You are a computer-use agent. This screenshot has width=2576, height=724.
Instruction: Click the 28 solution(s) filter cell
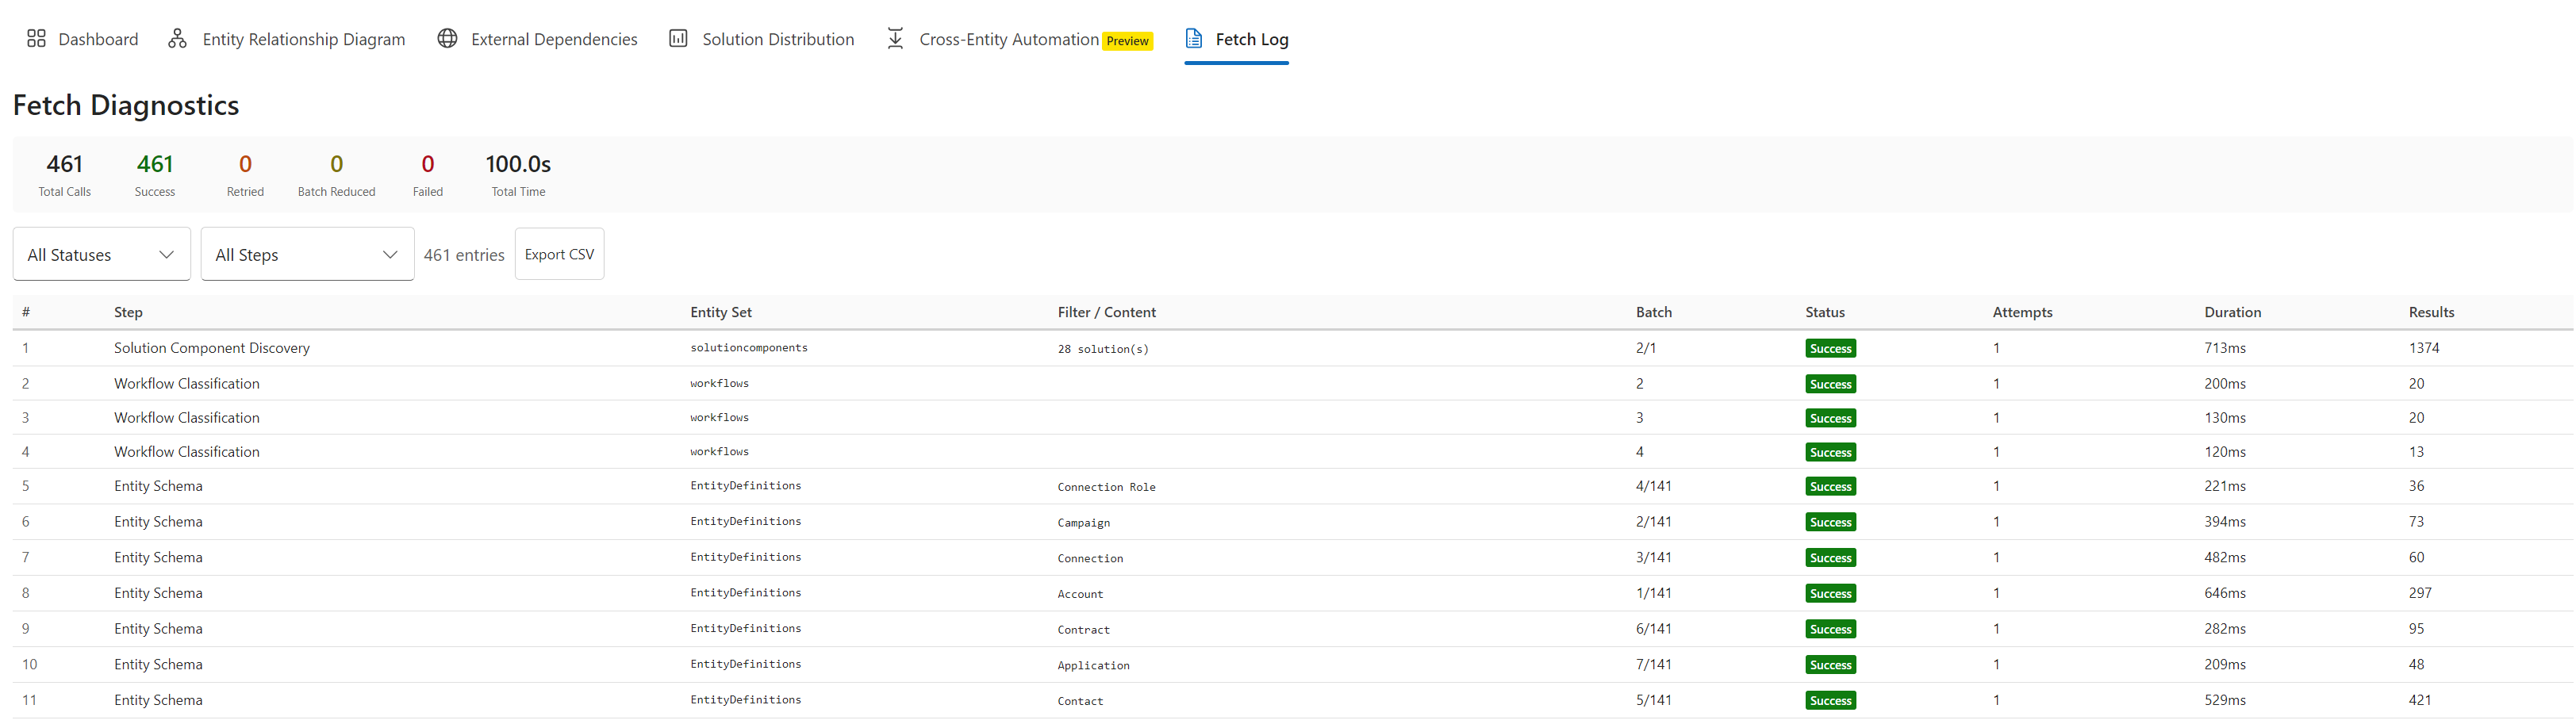[x=1103, y=349]
